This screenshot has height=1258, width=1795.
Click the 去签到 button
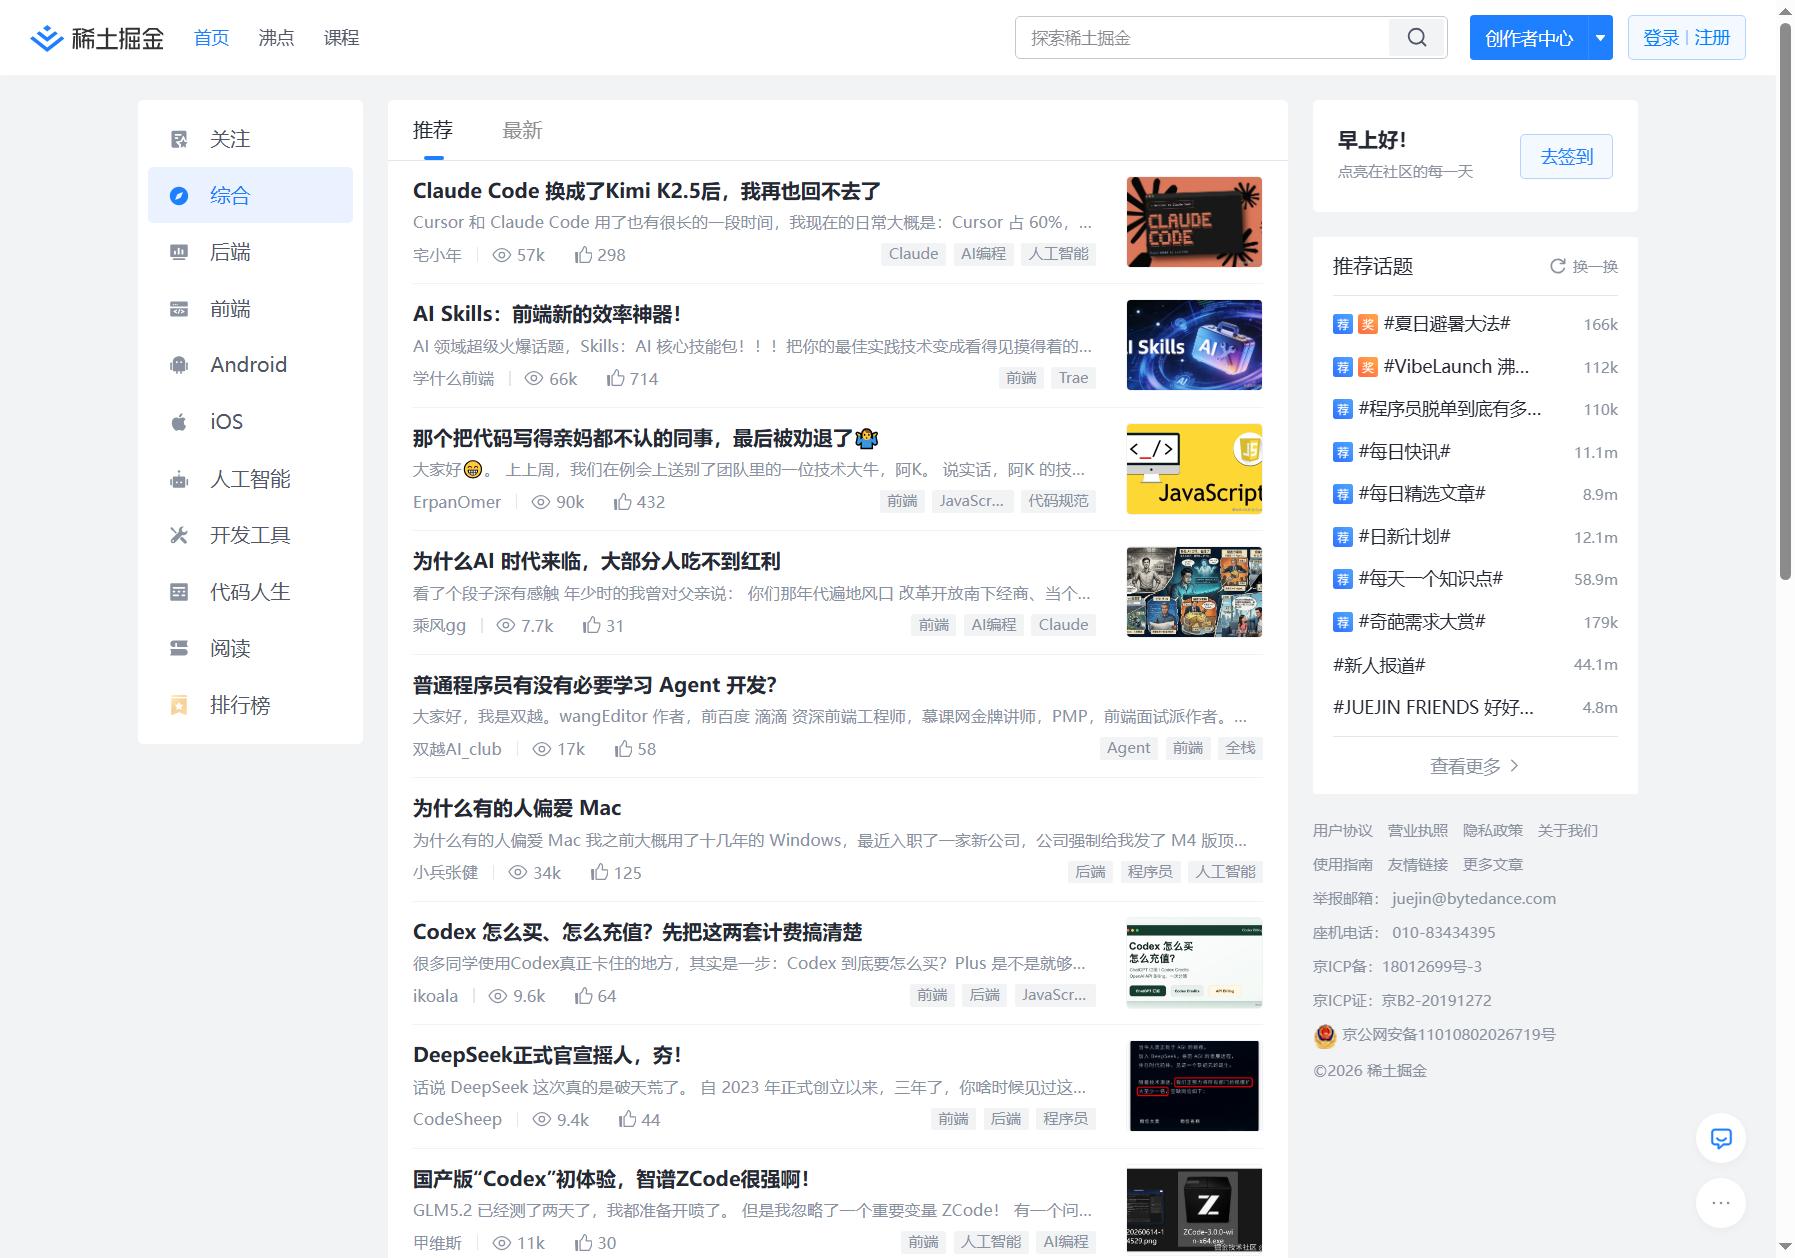(x=1566, y=156)
